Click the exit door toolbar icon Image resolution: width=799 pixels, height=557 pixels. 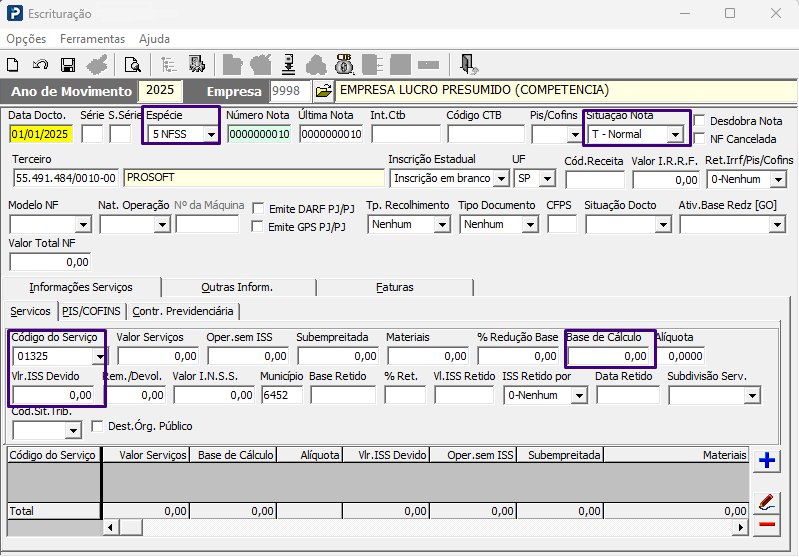click(x=468, y=64)
